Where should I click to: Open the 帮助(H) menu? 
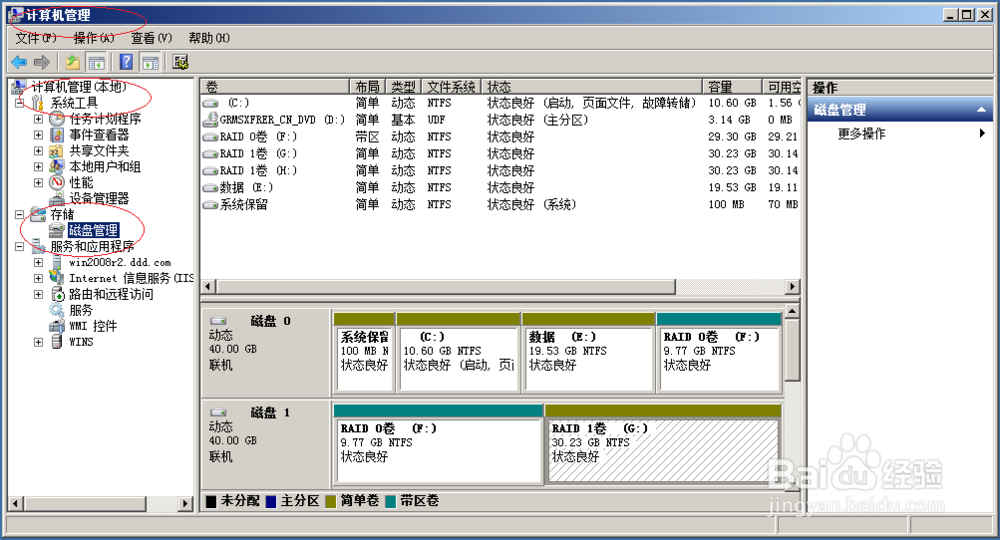209,38
